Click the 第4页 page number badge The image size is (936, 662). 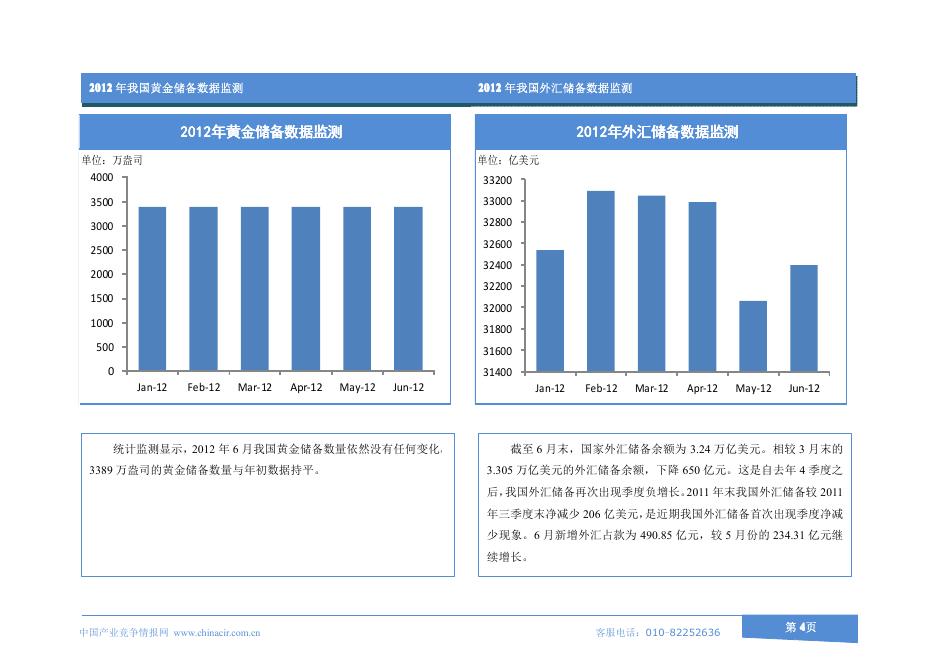798,626
